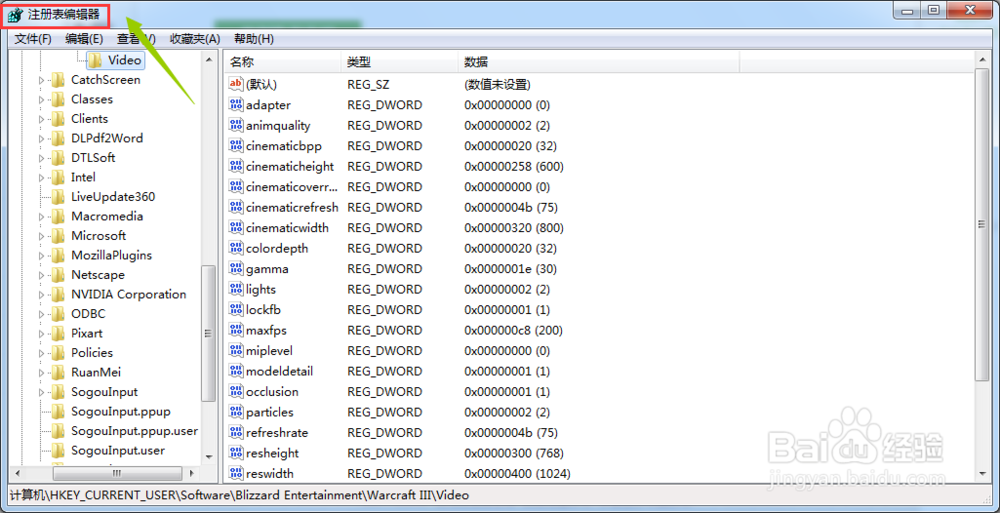This screenshot has height=513, width=1000.
Task: Select the miplevel value name
Action: 269,350
